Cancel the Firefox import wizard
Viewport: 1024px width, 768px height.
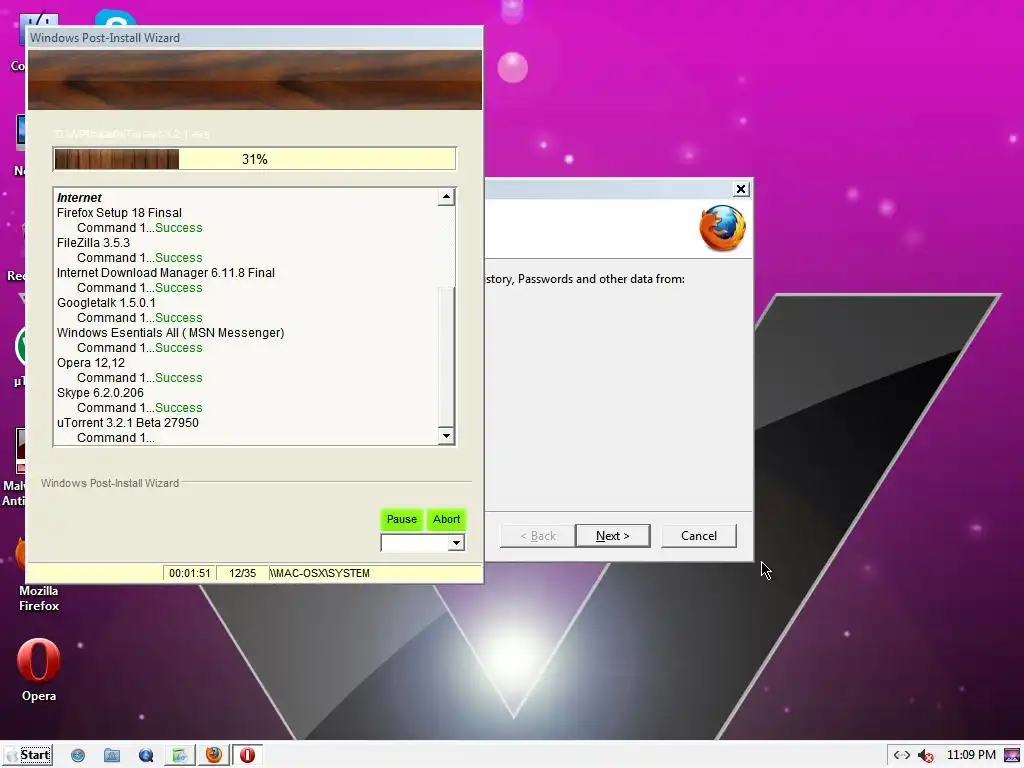coord(699,536)
